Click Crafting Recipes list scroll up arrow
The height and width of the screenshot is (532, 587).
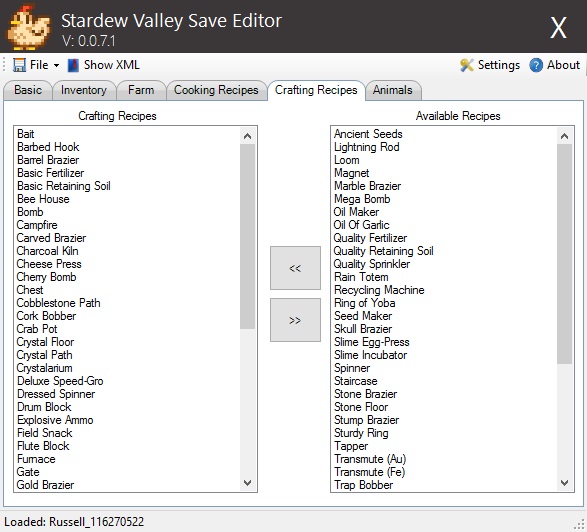[247, 136]
